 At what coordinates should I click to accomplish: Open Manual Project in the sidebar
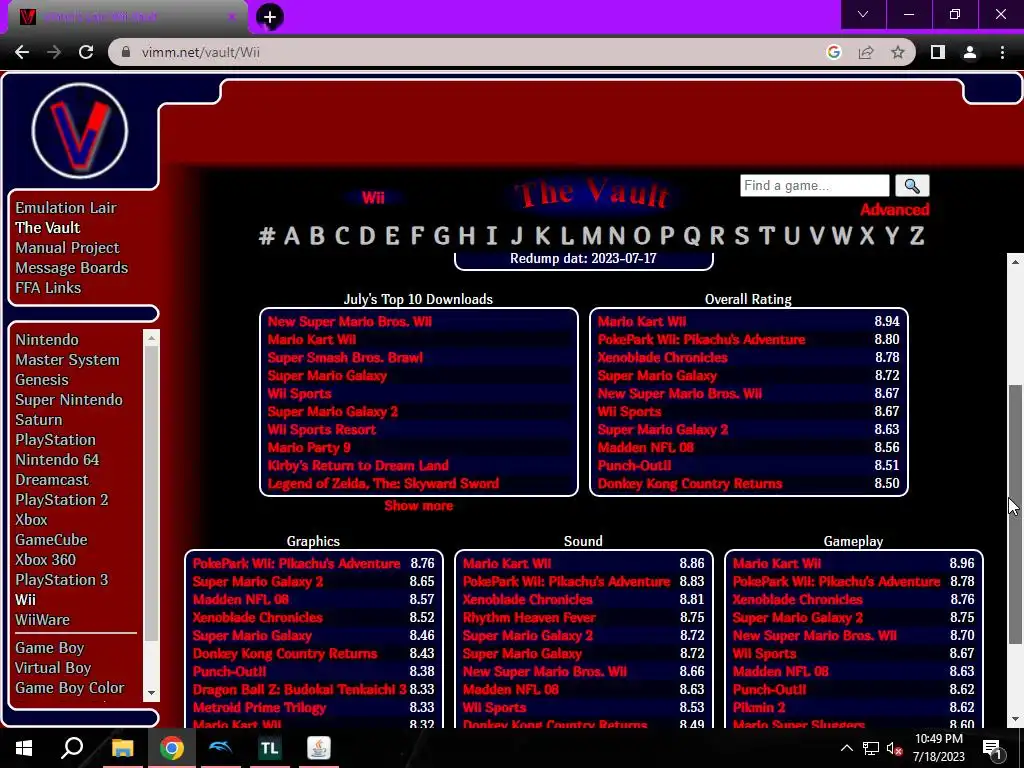click(x=67, y=248)
